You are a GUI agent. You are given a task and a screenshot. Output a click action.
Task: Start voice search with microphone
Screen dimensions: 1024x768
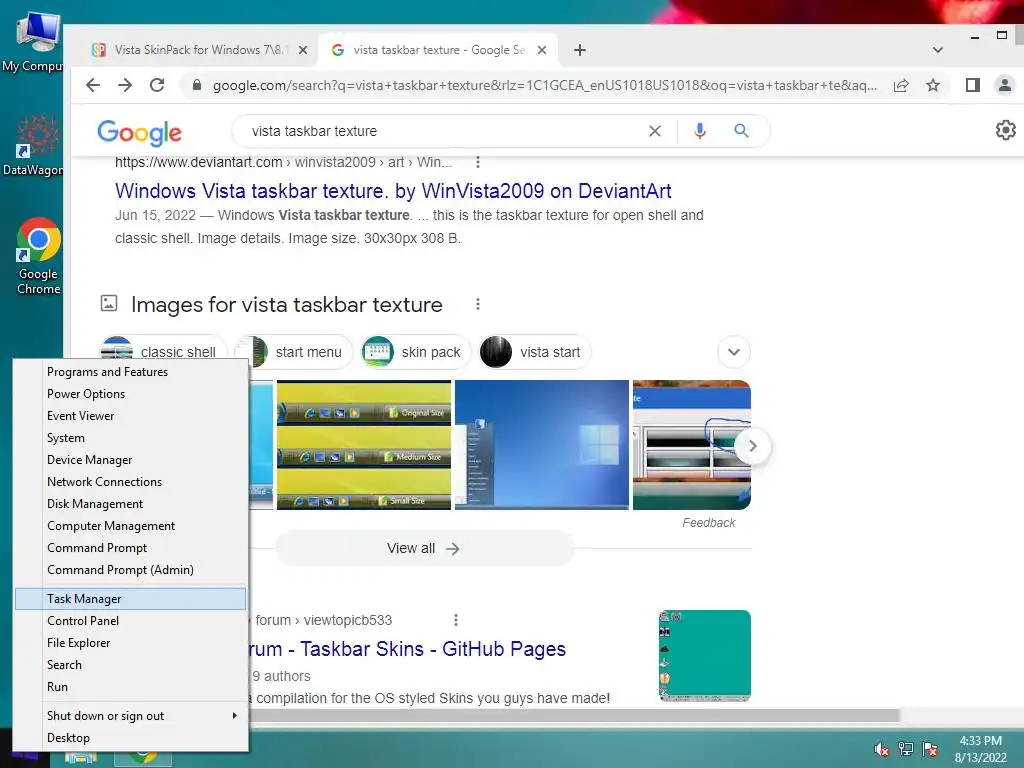coord(699,131)
